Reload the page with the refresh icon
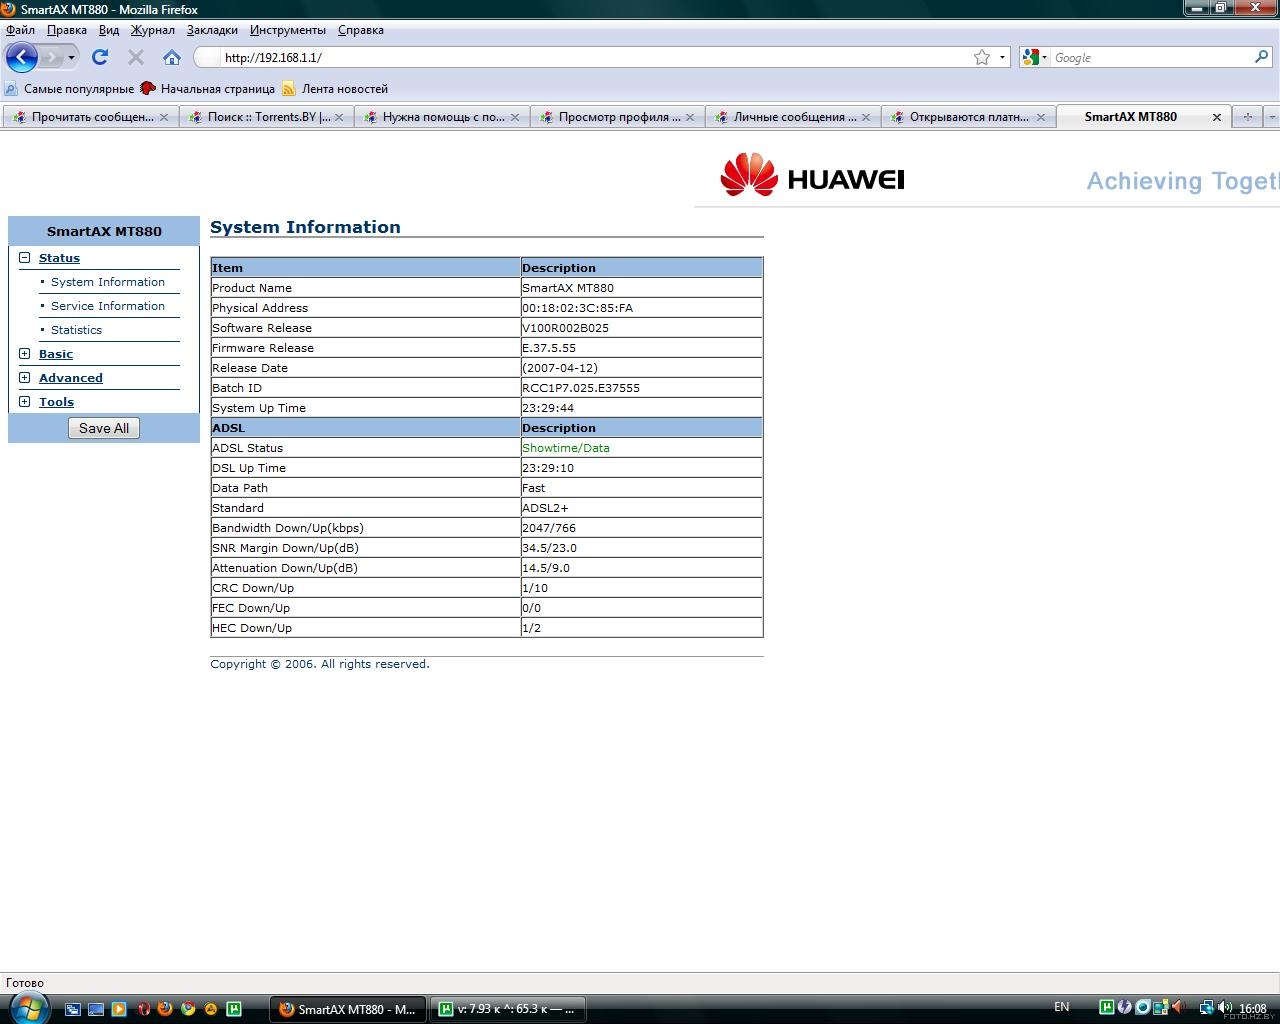This screenshot has height=1024, width=1280. (x=100, y=57)
